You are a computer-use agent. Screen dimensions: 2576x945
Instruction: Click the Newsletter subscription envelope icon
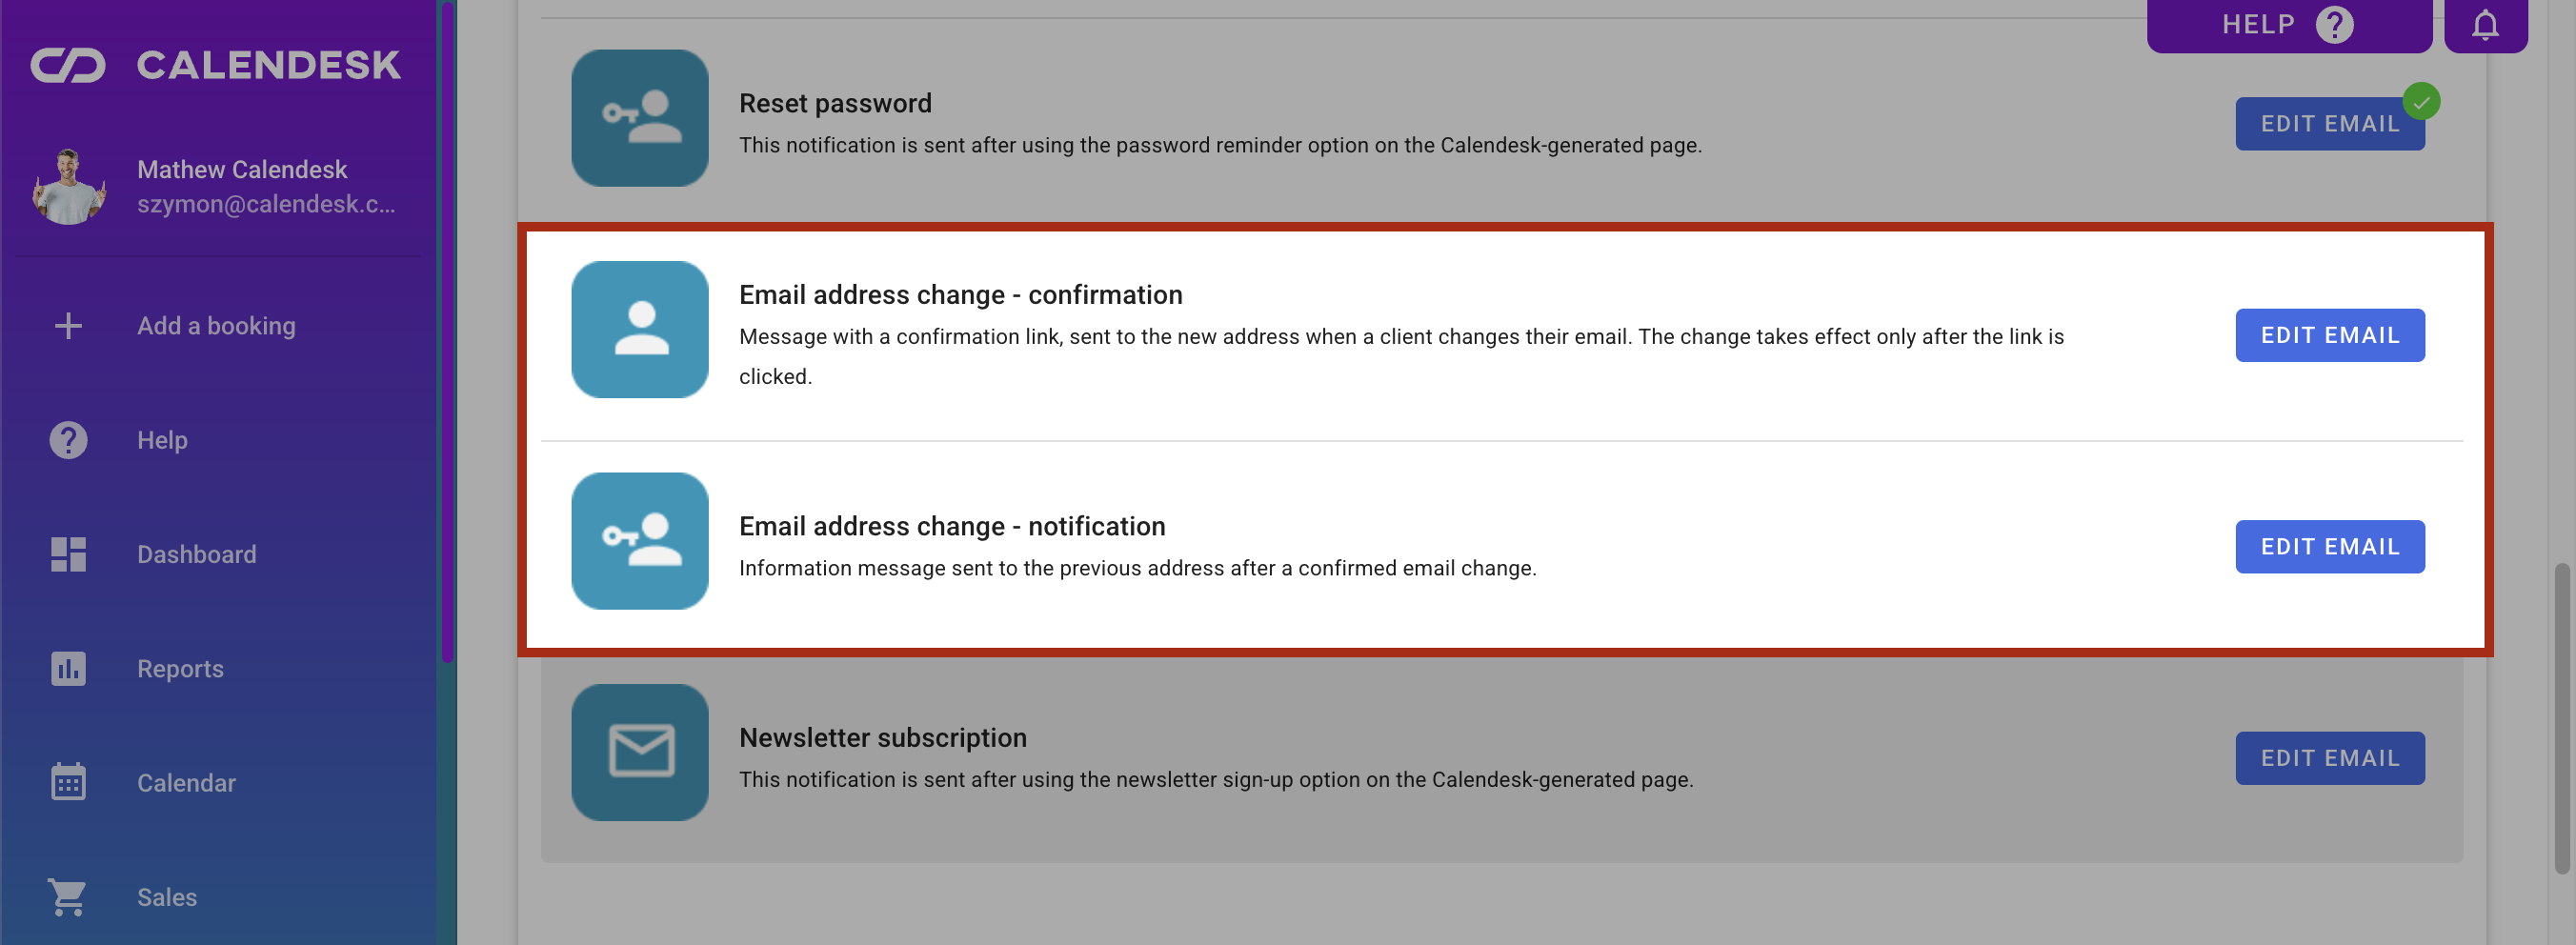coord(640,752)
